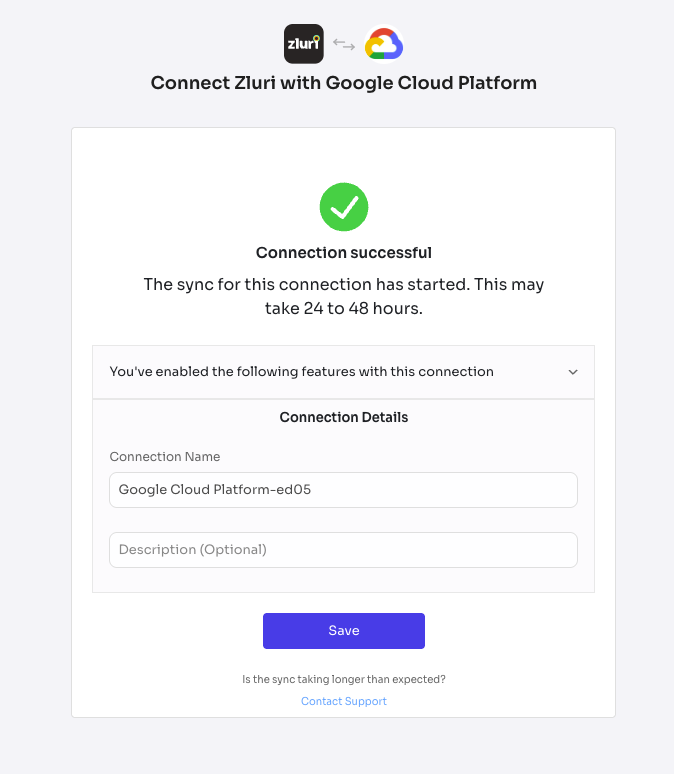Click the Description placeholder text
This screenshot has width=674, height=774.
click(x=193, y=550)
